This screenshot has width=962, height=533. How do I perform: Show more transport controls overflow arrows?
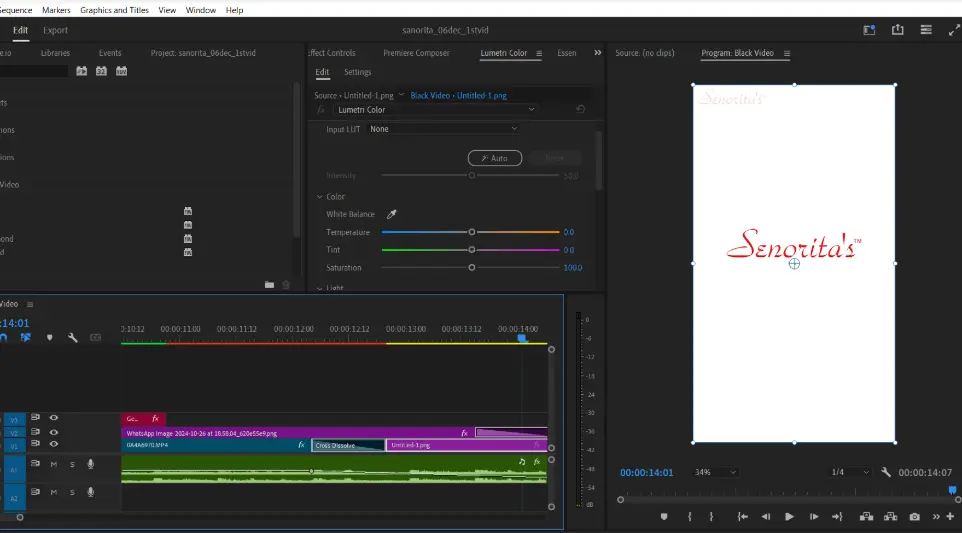pos(936,516)
